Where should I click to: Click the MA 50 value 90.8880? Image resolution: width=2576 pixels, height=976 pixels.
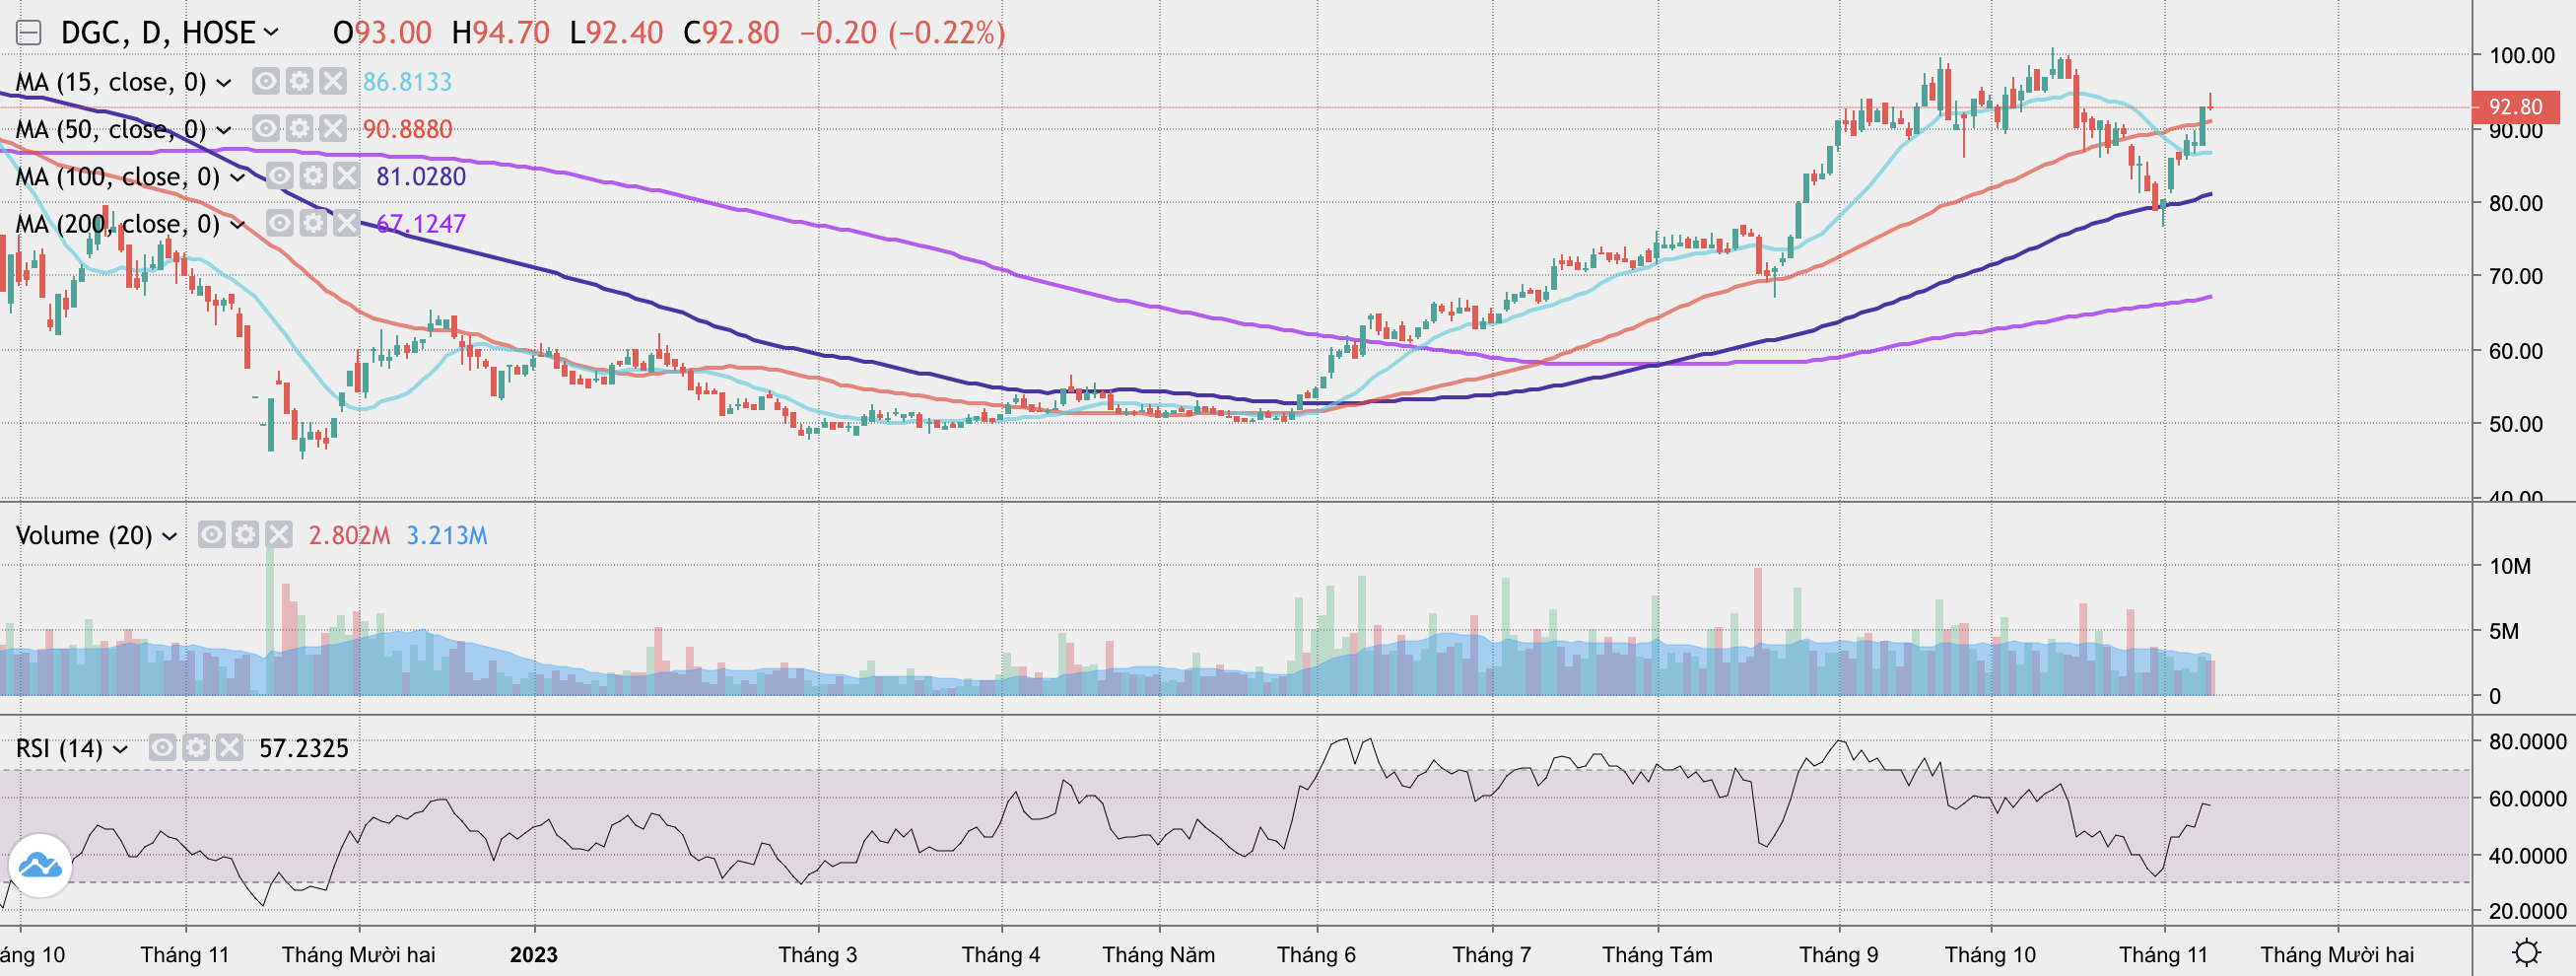click(x=407, y=129)
